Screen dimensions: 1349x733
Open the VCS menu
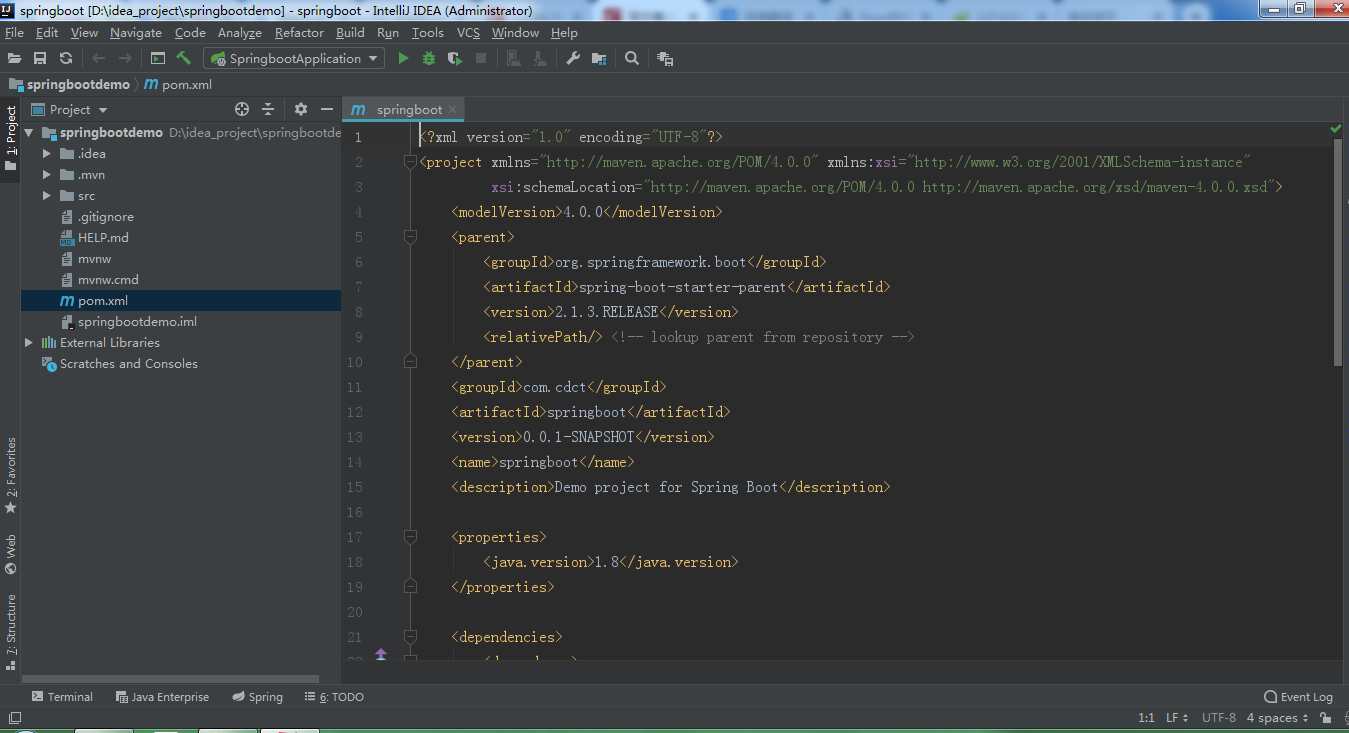coord(468,33)
